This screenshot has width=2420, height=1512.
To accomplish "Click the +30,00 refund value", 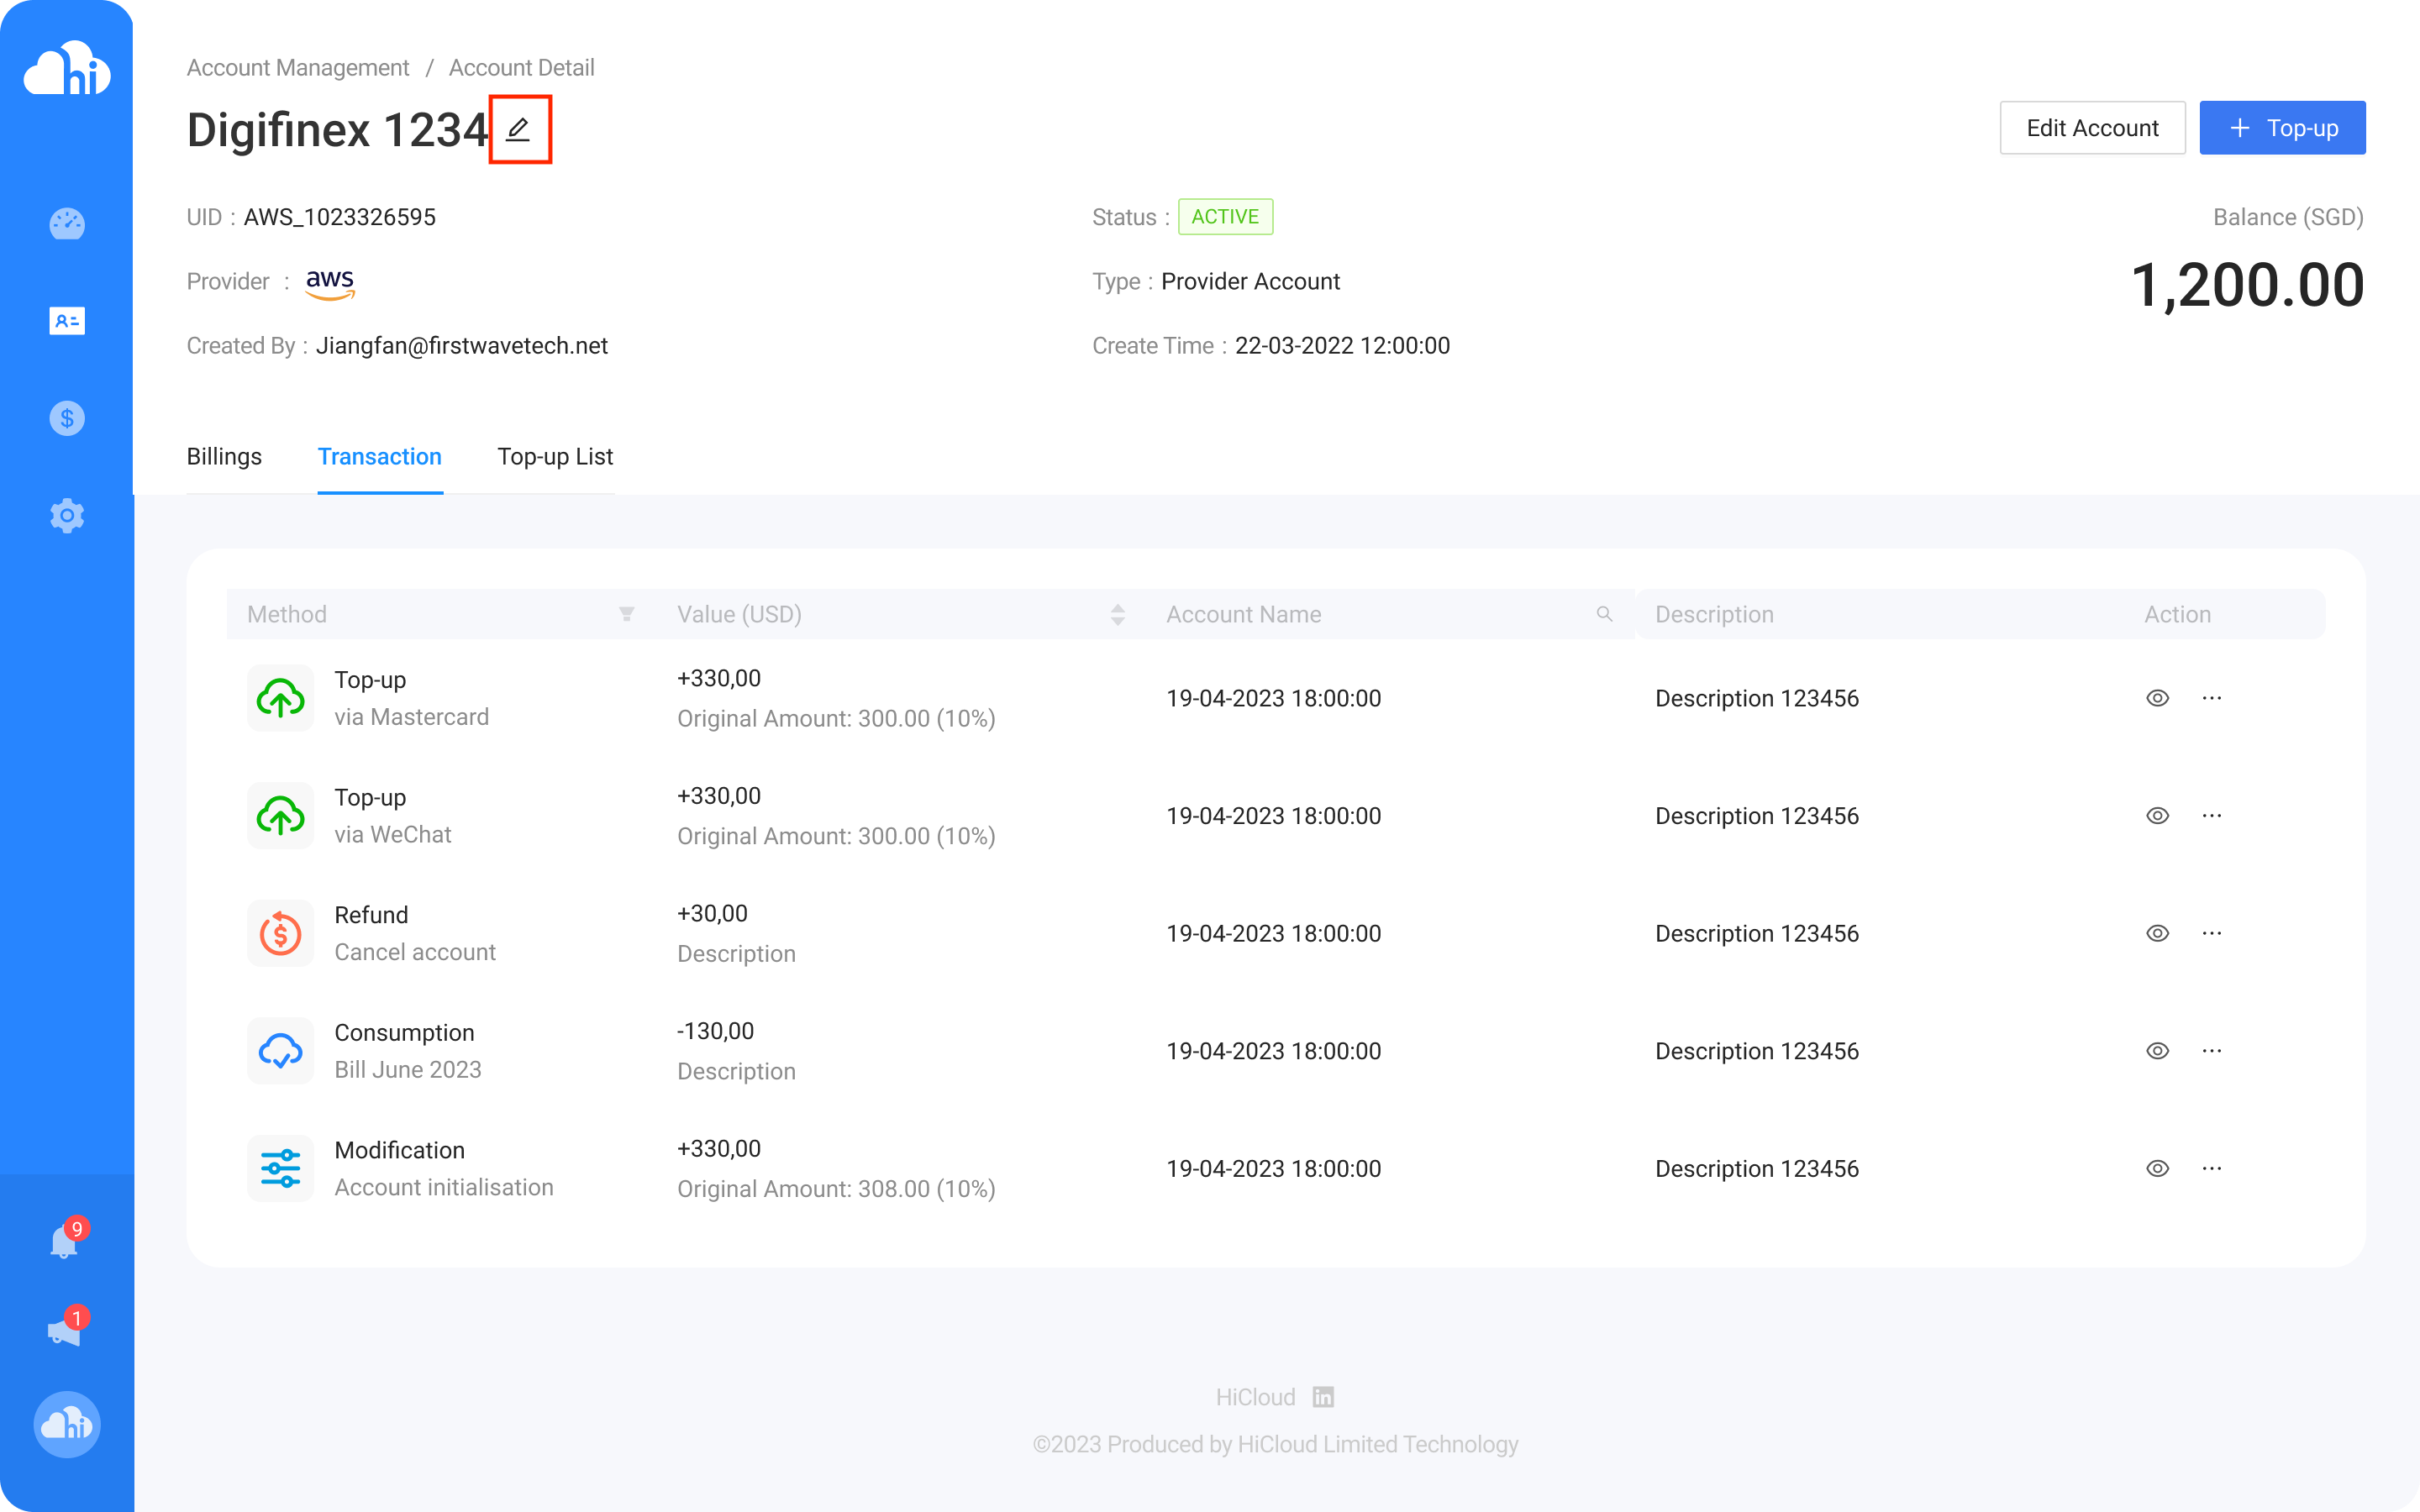I will (x=712, y=914).
